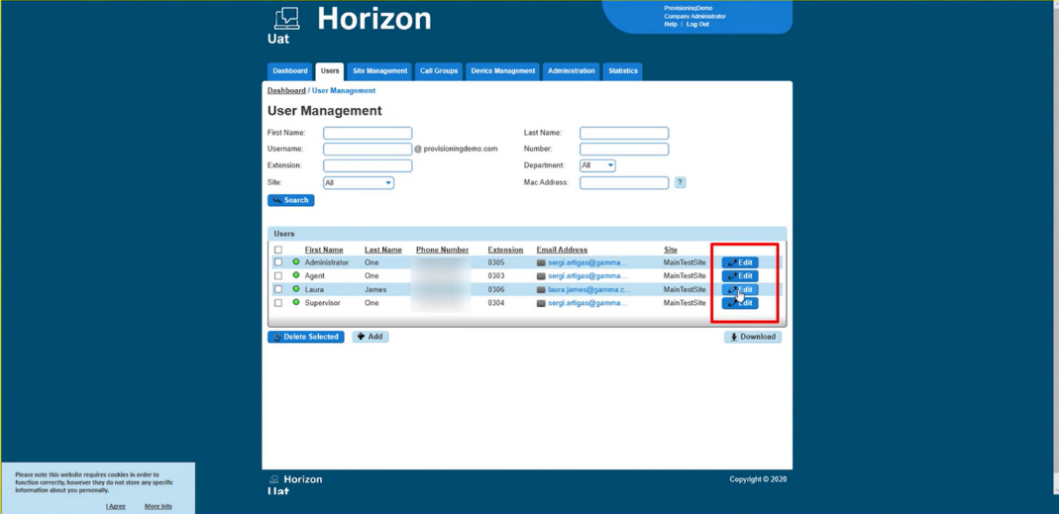Edit the Supervisor One user
This screenshot has width=1059, height=514.
click(740, 303)
